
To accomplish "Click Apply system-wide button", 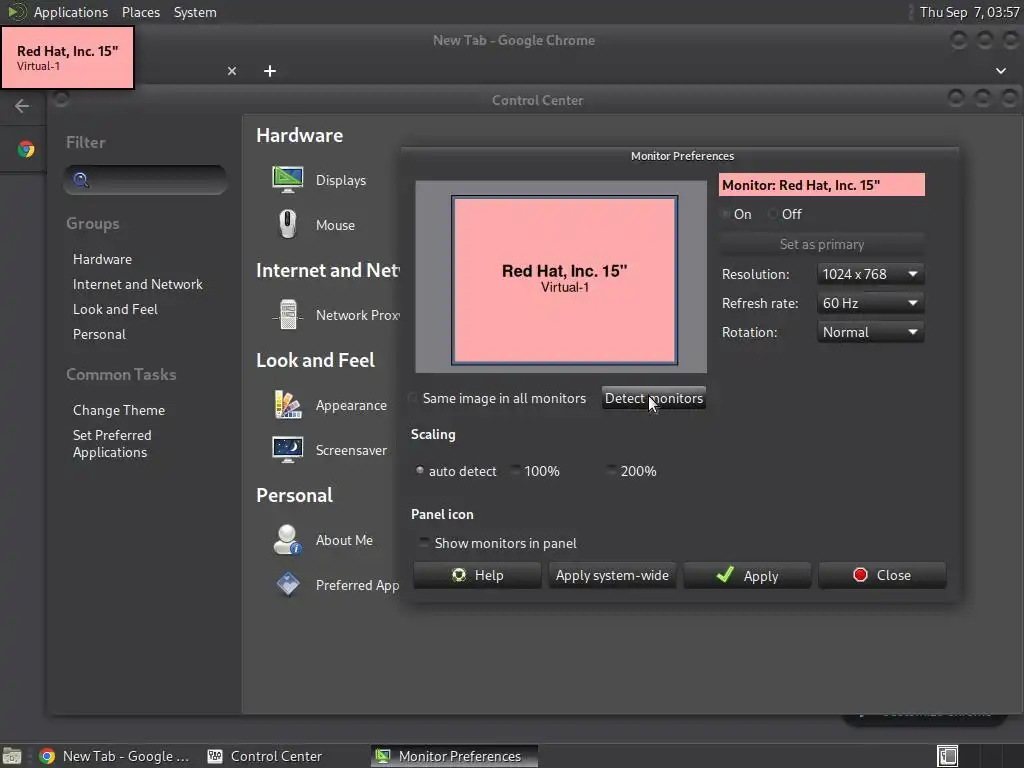I will (x=612, y=575).
